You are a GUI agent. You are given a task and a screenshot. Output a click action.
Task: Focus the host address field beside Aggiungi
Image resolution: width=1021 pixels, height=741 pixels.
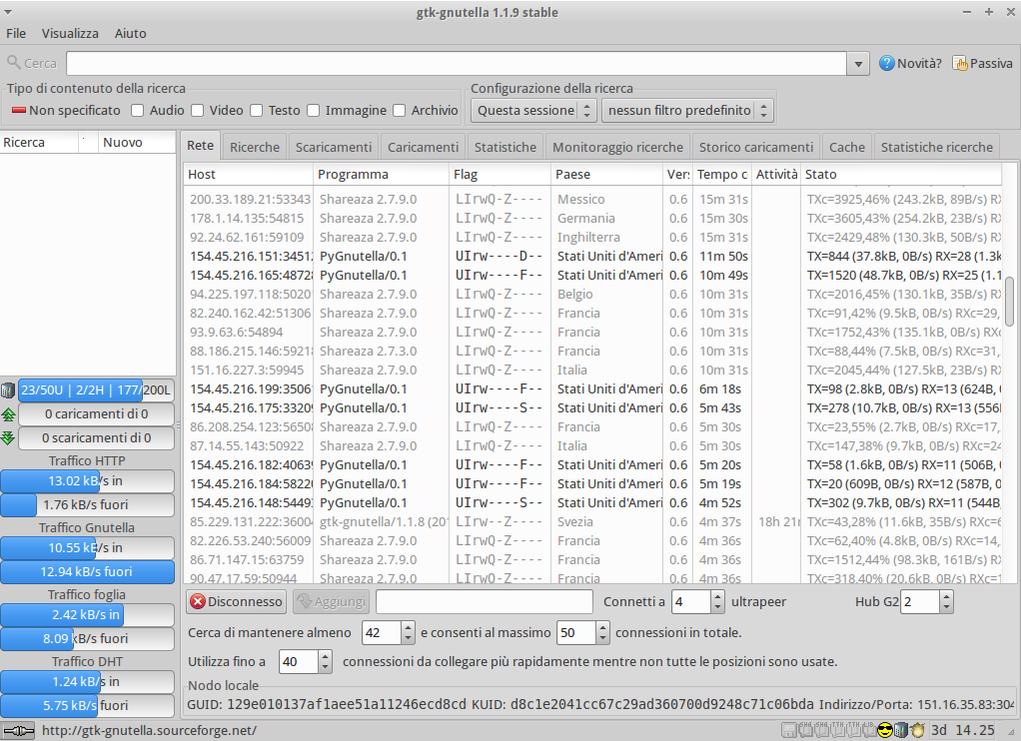click(x=484, y=602)
